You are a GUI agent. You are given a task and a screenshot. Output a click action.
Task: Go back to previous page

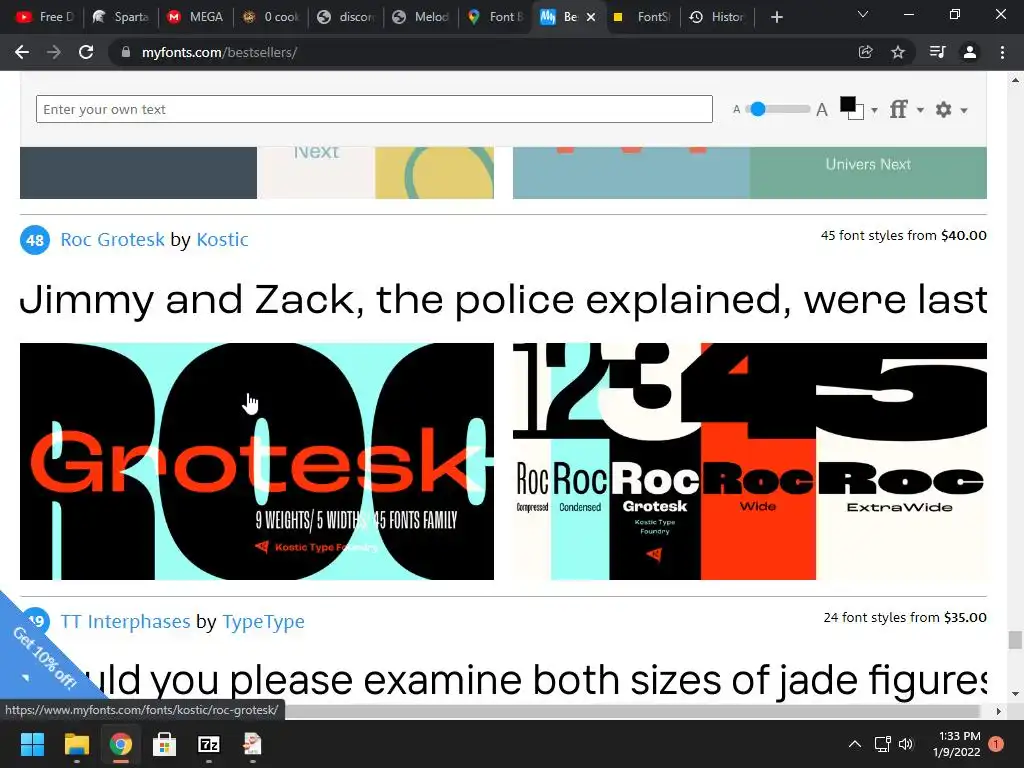point(22,52)
